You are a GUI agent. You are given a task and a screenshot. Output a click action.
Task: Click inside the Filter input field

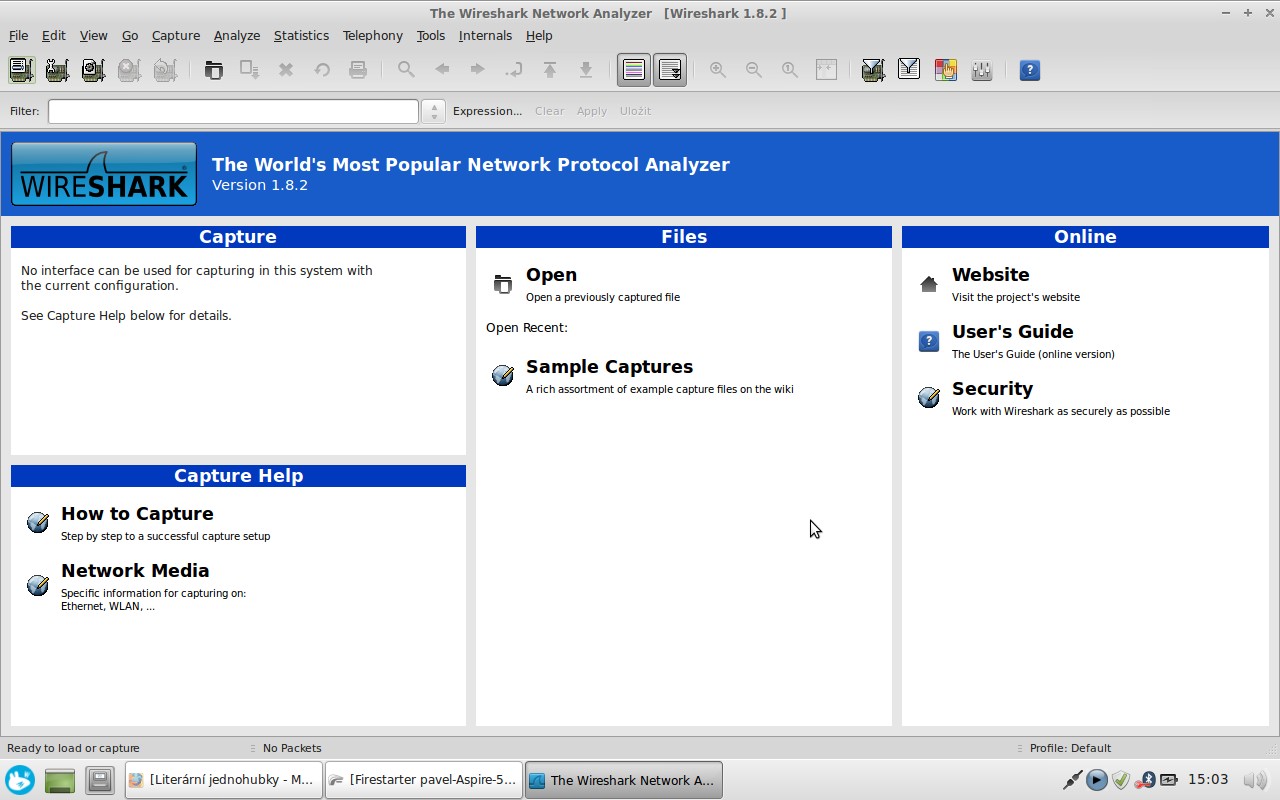click(x=233, y=111)
